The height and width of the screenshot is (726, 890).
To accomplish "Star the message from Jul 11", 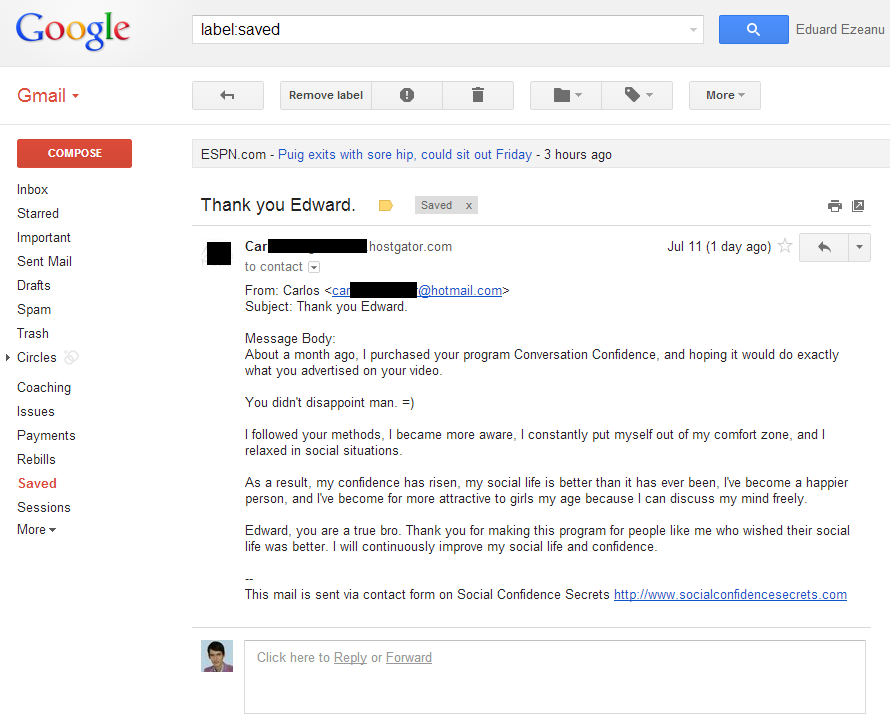I will (x=785, y=246).
